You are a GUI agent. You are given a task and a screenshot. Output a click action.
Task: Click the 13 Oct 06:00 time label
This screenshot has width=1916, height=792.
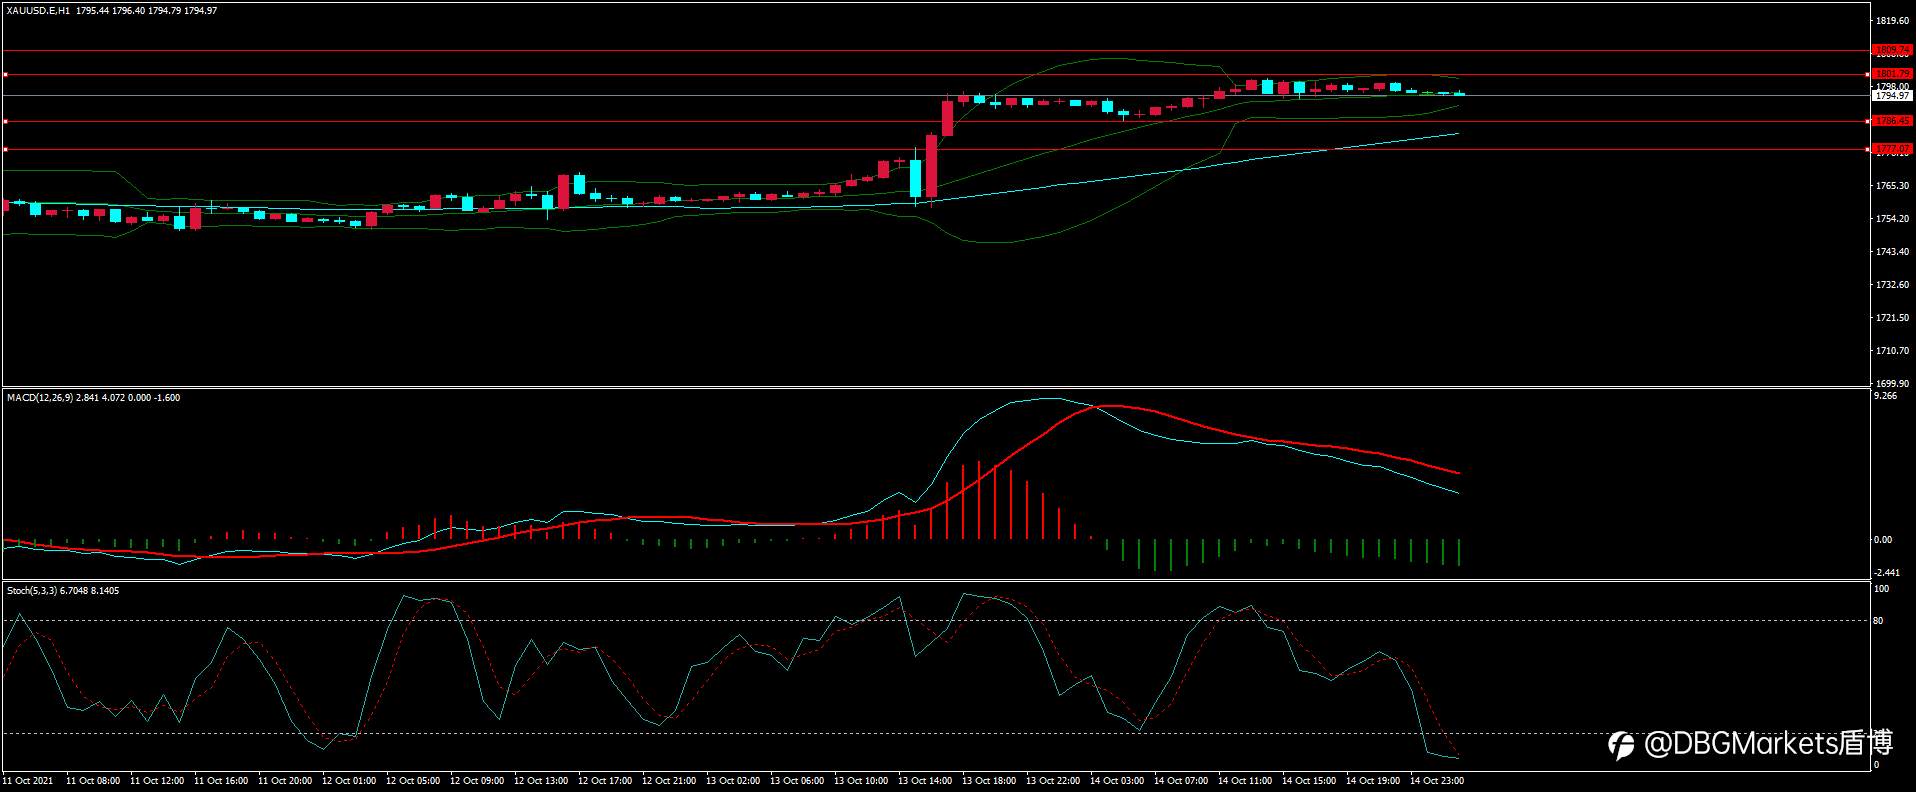pos(797,780)
